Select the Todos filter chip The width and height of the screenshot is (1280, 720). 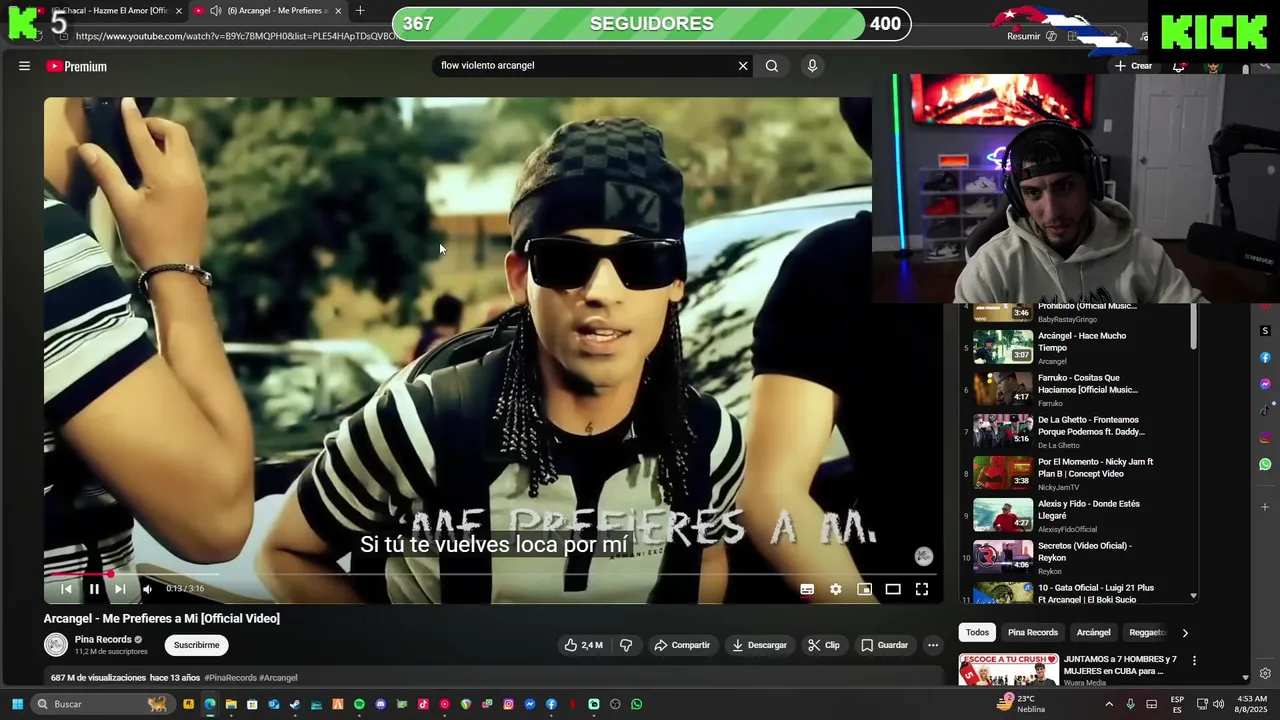click(977, 632)
